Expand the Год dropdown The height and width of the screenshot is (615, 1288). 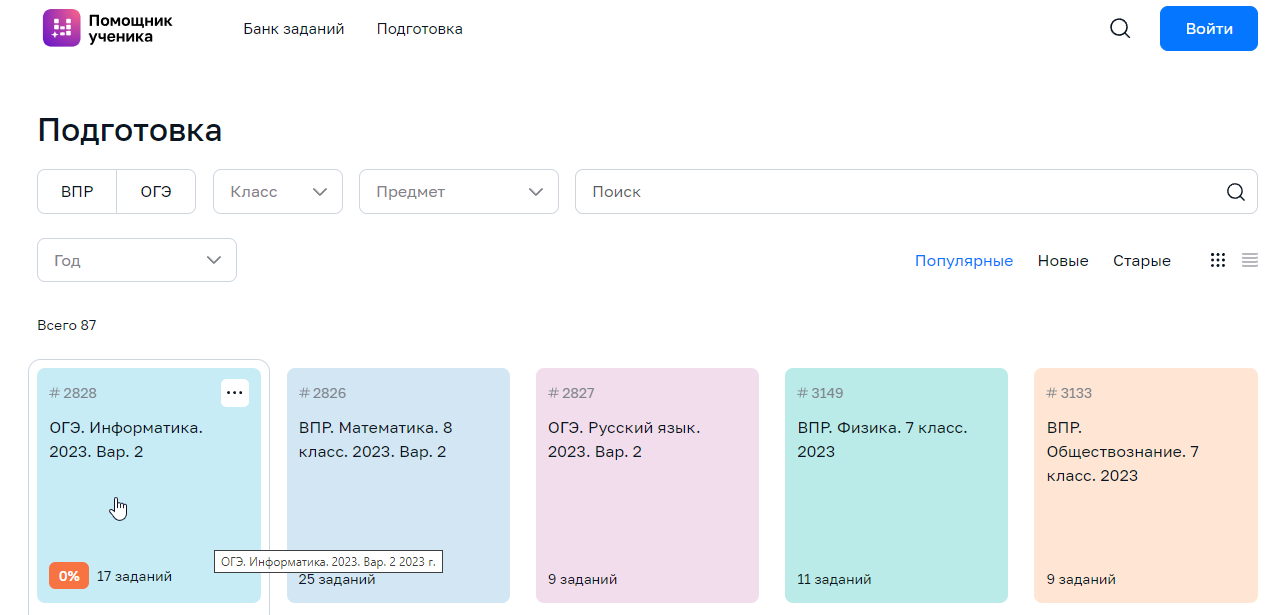(x=137, y=260)
